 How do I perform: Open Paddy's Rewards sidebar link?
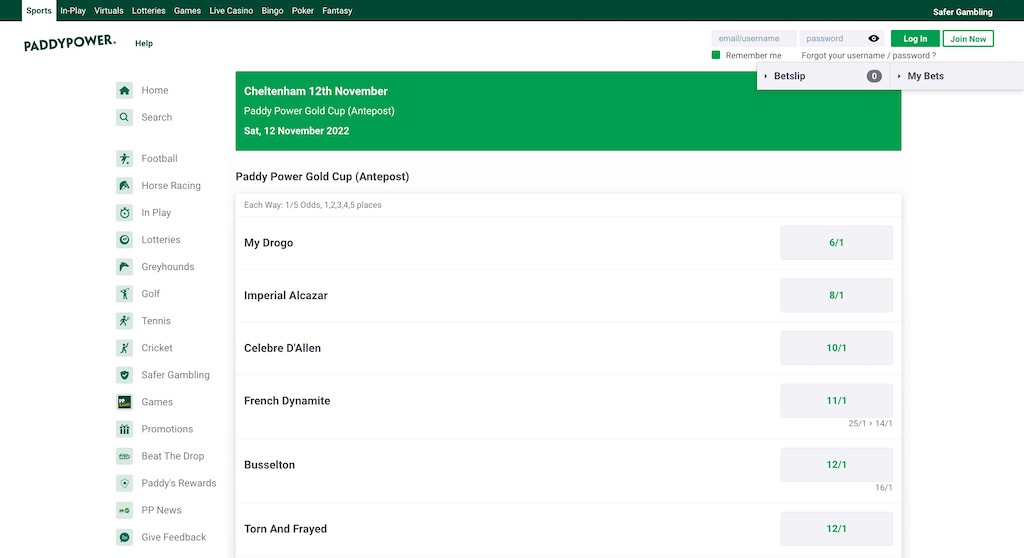tap(179, 483)
